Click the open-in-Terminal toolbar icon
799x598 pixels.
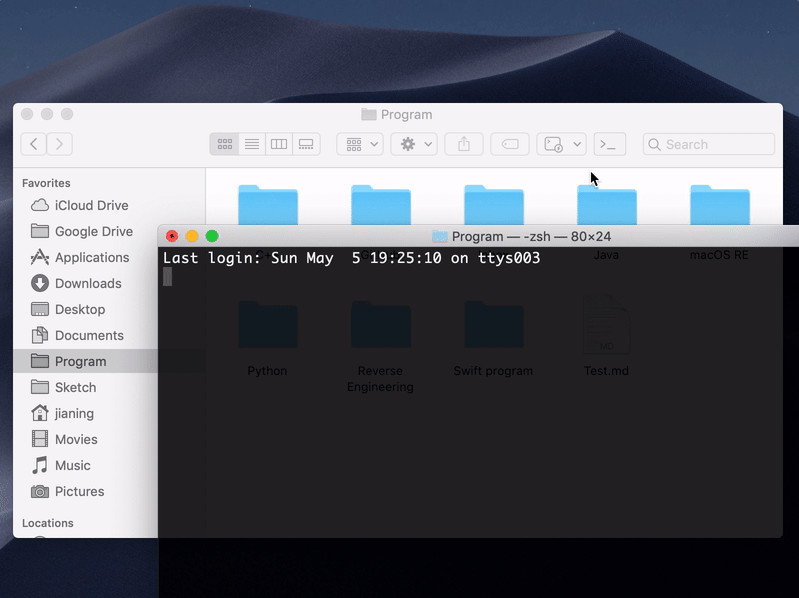(609, 144)
